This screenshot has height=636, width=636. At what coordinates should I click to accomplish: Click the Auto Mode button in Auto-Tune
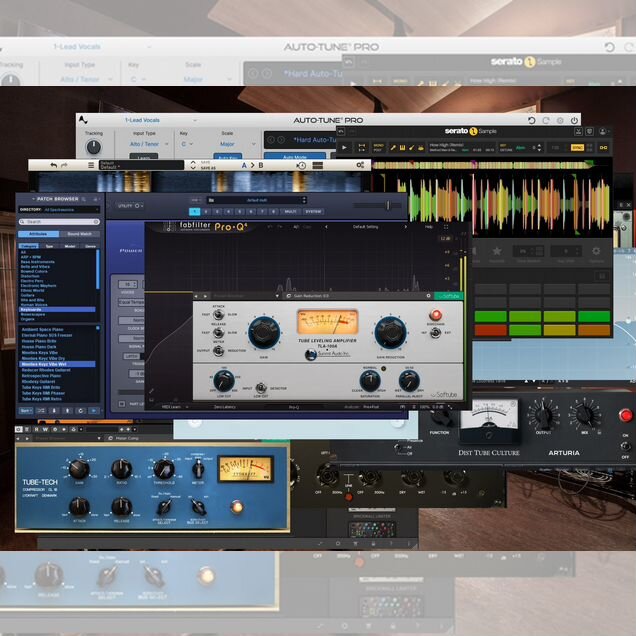(295, 157)
